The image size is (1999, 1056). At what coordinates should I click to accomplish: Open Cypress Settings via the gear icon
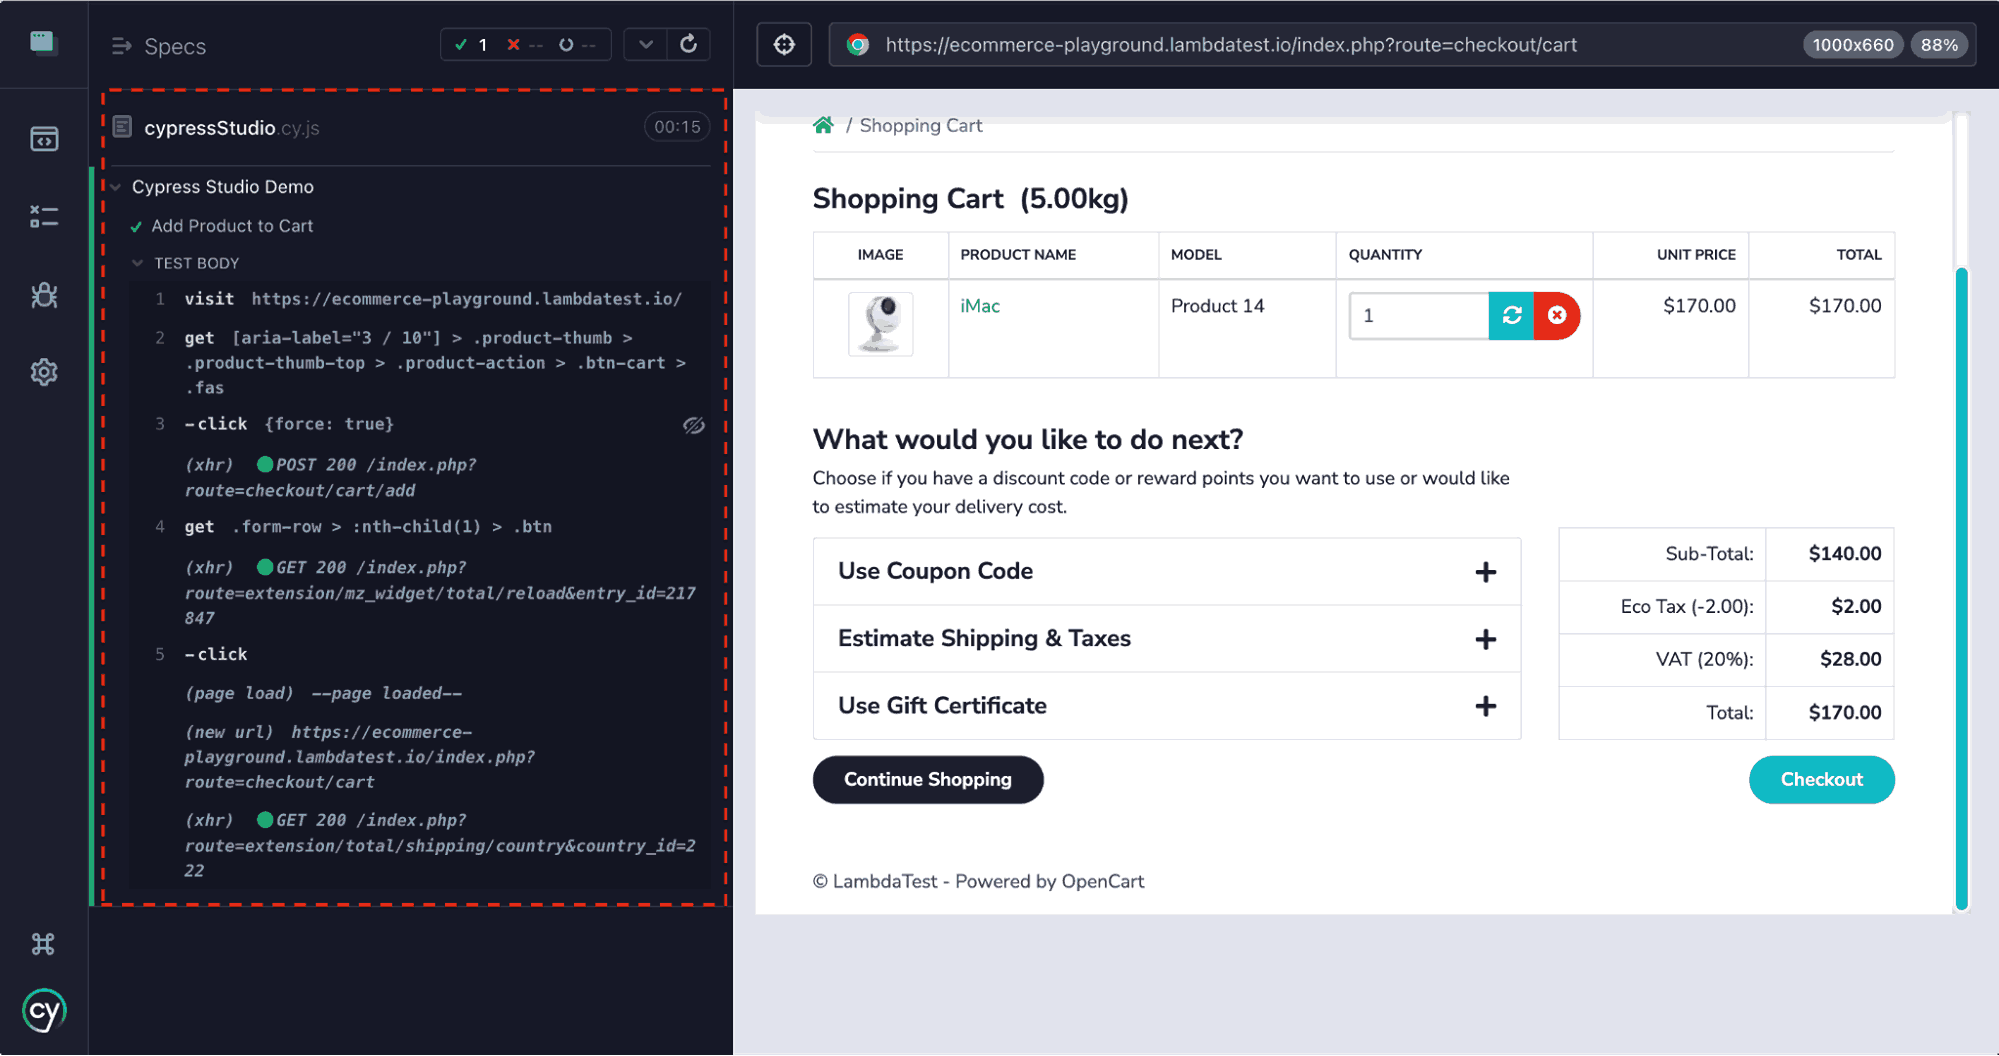pos(44,371)
